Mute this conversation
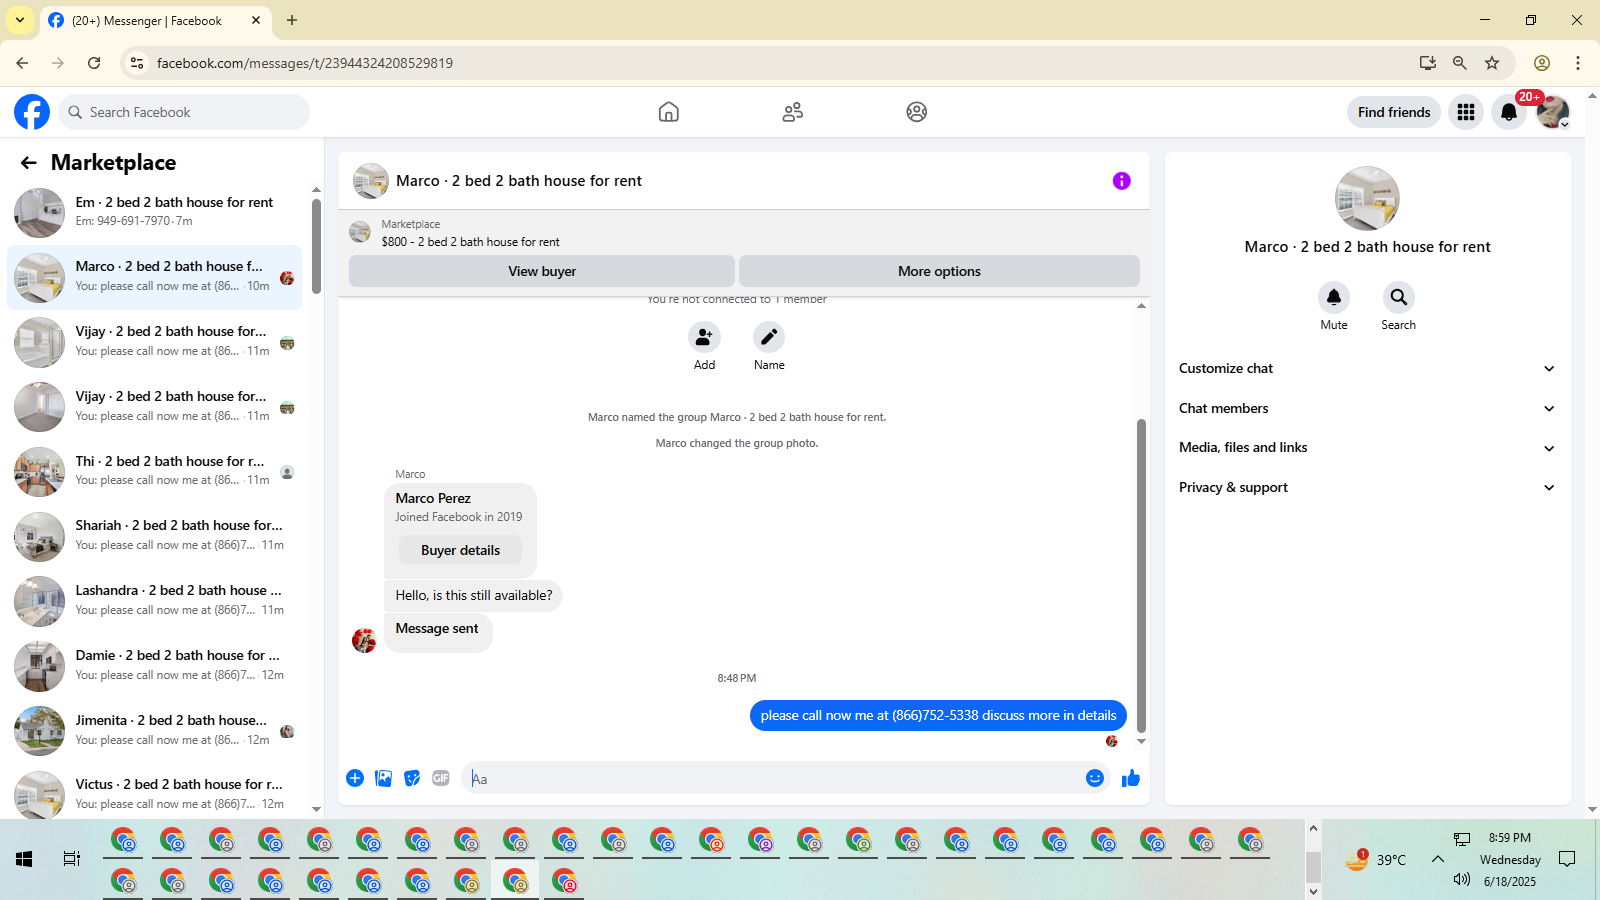Screen dimensions: 1600x900 [1334, 297]
